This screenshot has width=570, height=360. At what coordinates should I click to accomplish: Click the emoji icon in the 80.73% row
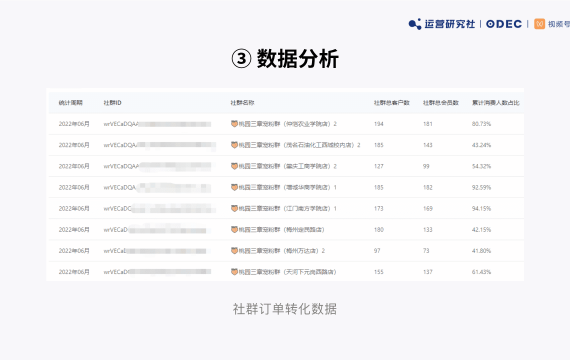[234, 124]
